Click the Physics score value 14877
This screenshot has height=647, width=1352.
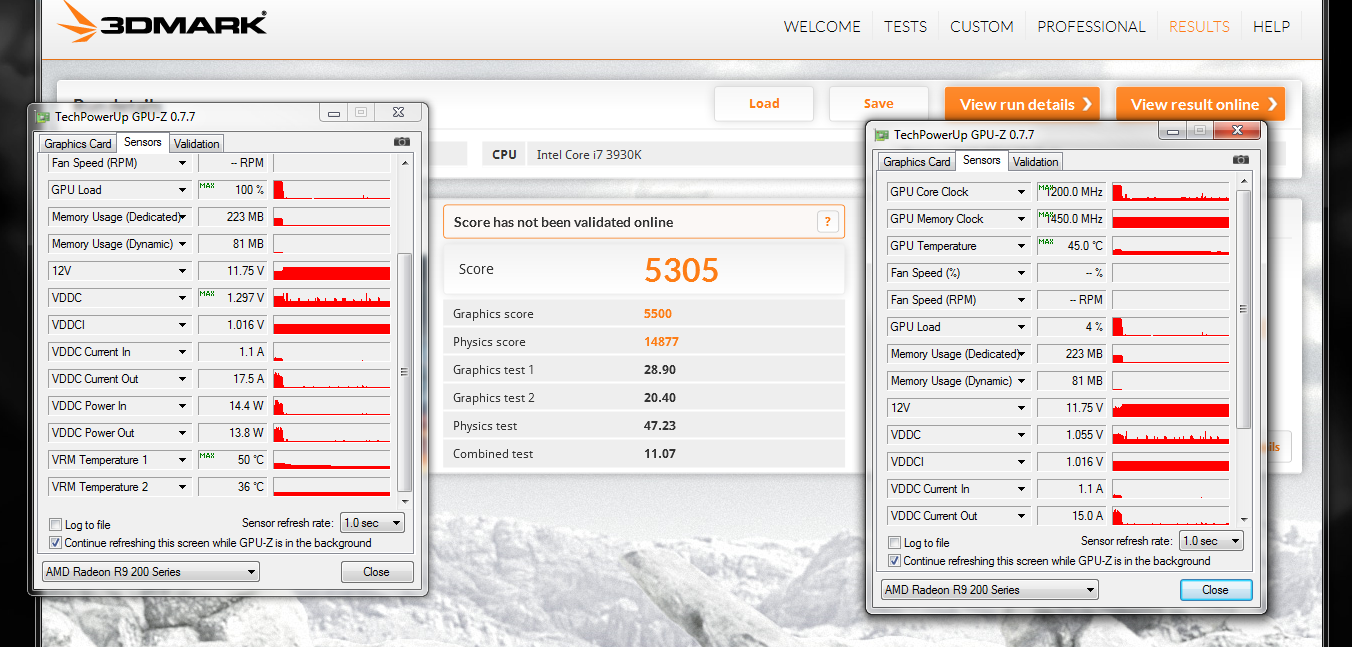(661, 342)
